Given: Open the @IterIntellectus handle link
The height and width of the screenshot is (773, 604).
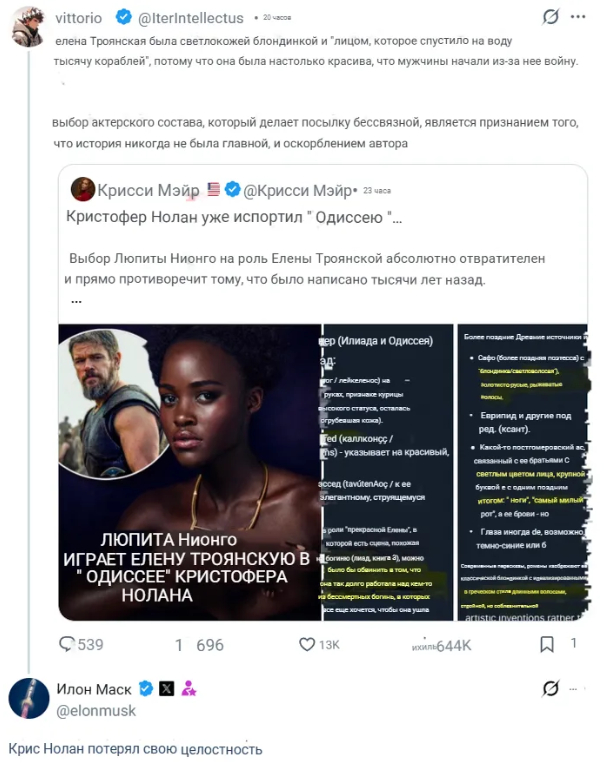Looking at the screenshot, I should (x=194, y=17).
